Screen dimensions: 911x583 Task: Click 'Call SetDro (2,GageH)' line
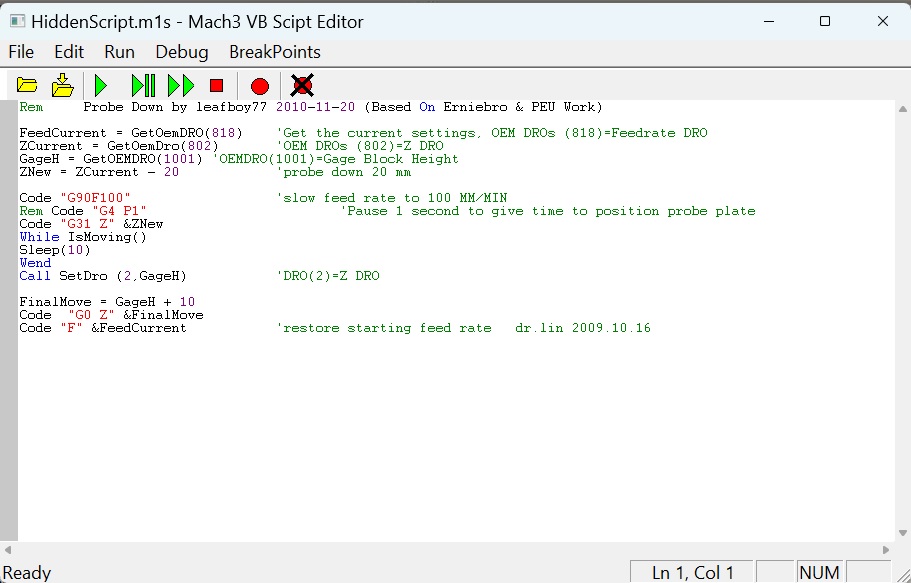pos(102,276)
